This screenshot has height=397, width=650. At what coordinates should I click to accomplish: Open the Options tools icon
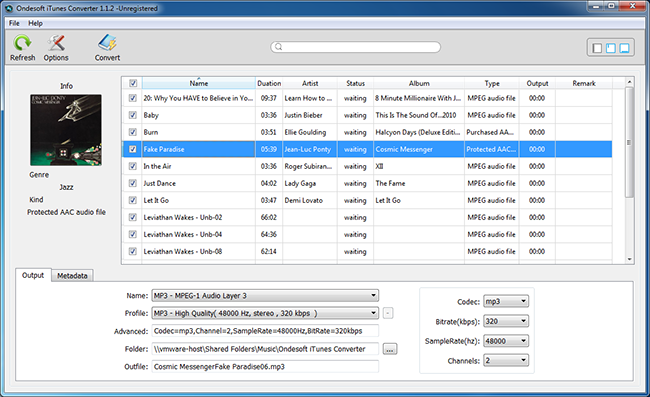56,43
